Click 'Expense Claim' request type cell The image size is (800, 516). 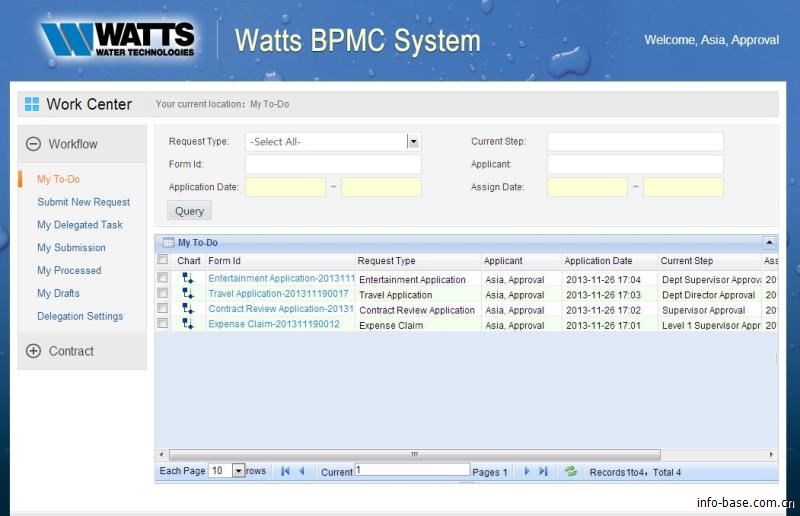pos(391,326)
